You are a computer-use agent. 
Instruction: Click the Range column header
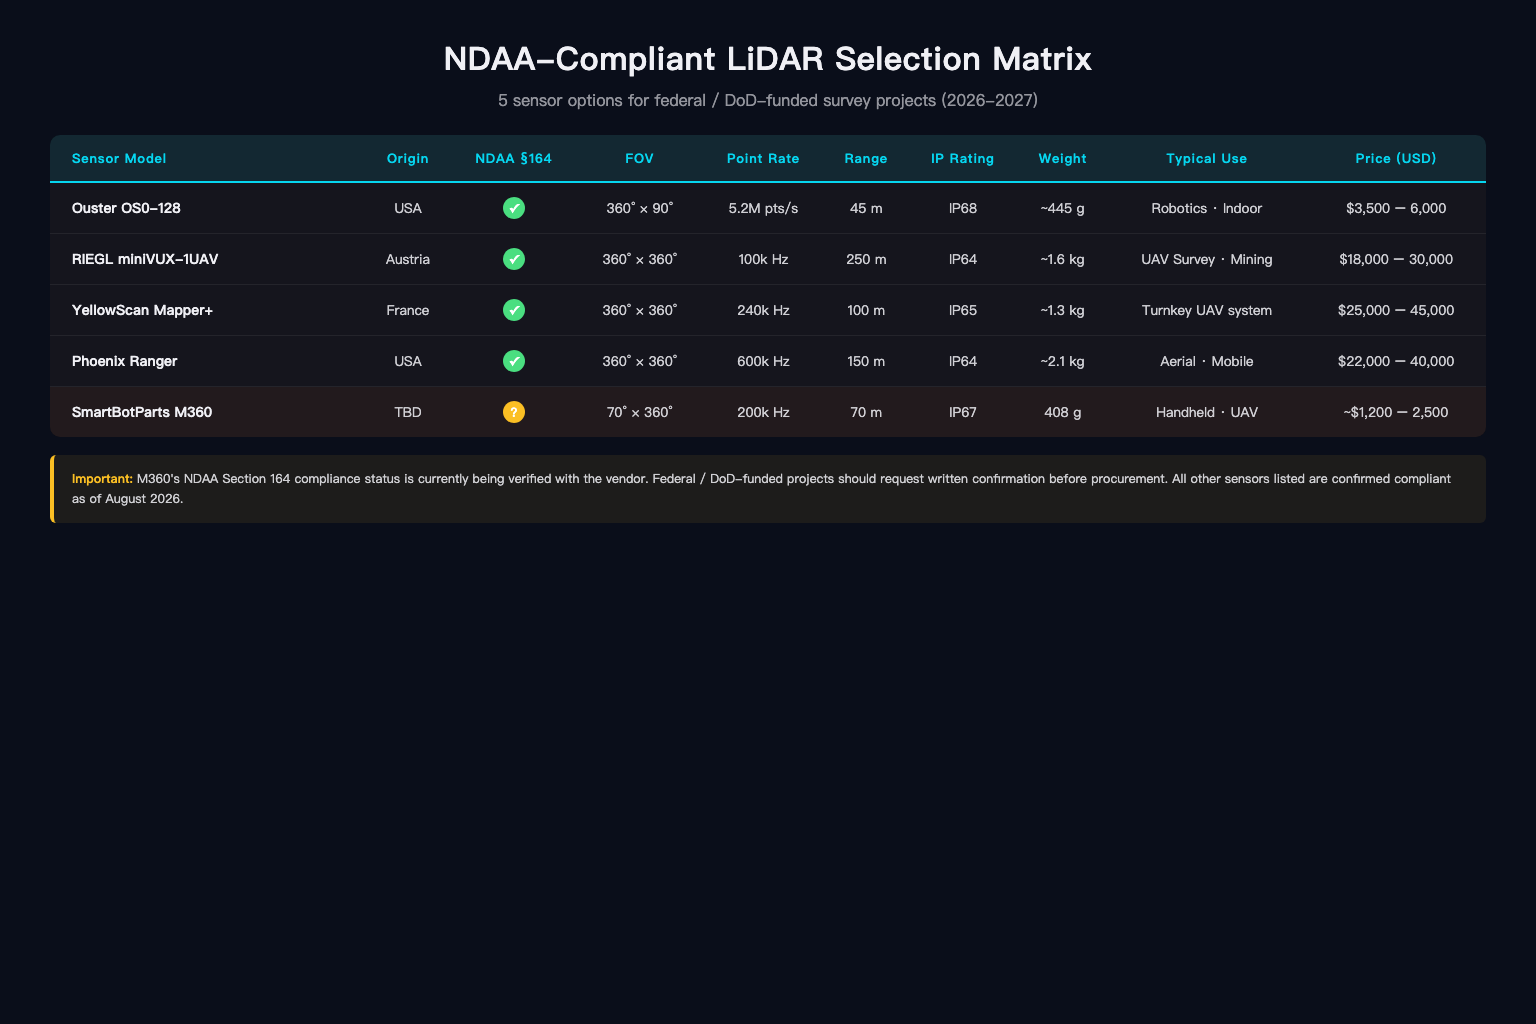[x=866, y=158]
